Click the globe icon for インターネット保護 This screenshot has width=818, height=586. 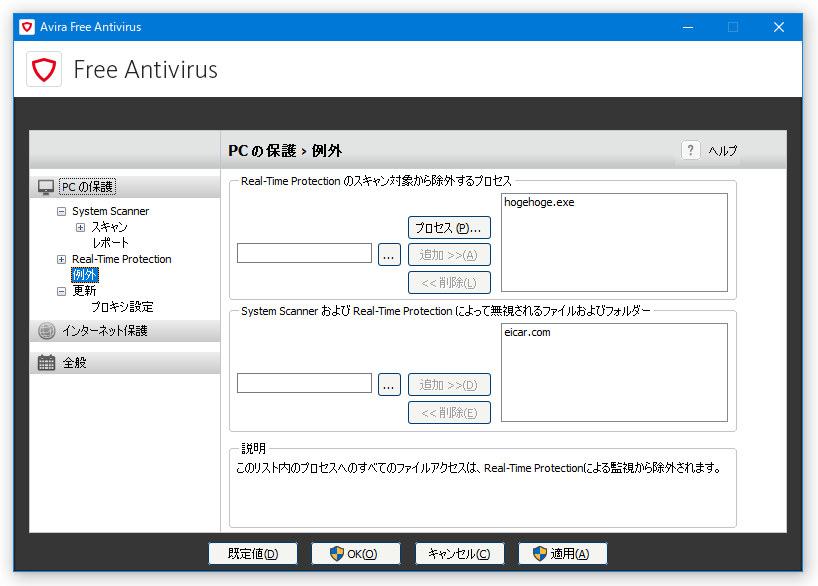point(46,331)
